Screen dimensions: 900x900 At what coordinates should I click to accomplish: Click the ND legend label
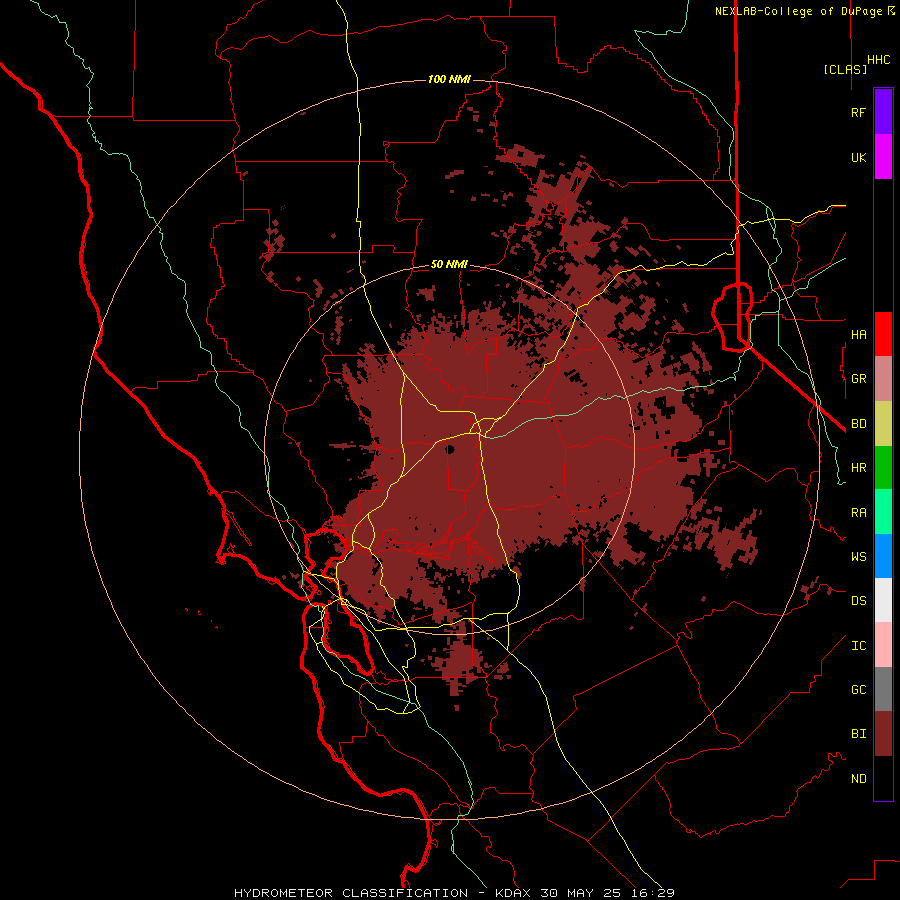(859, 778)
